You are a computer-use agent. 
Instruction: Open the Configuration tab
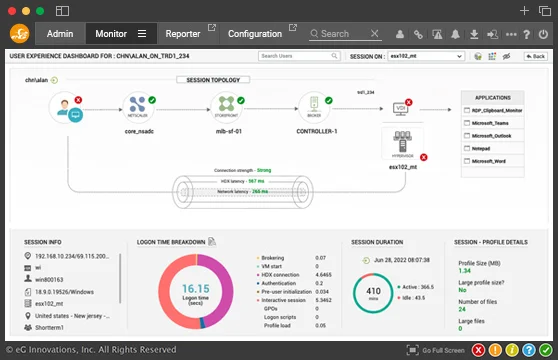(x=255, y=34)
